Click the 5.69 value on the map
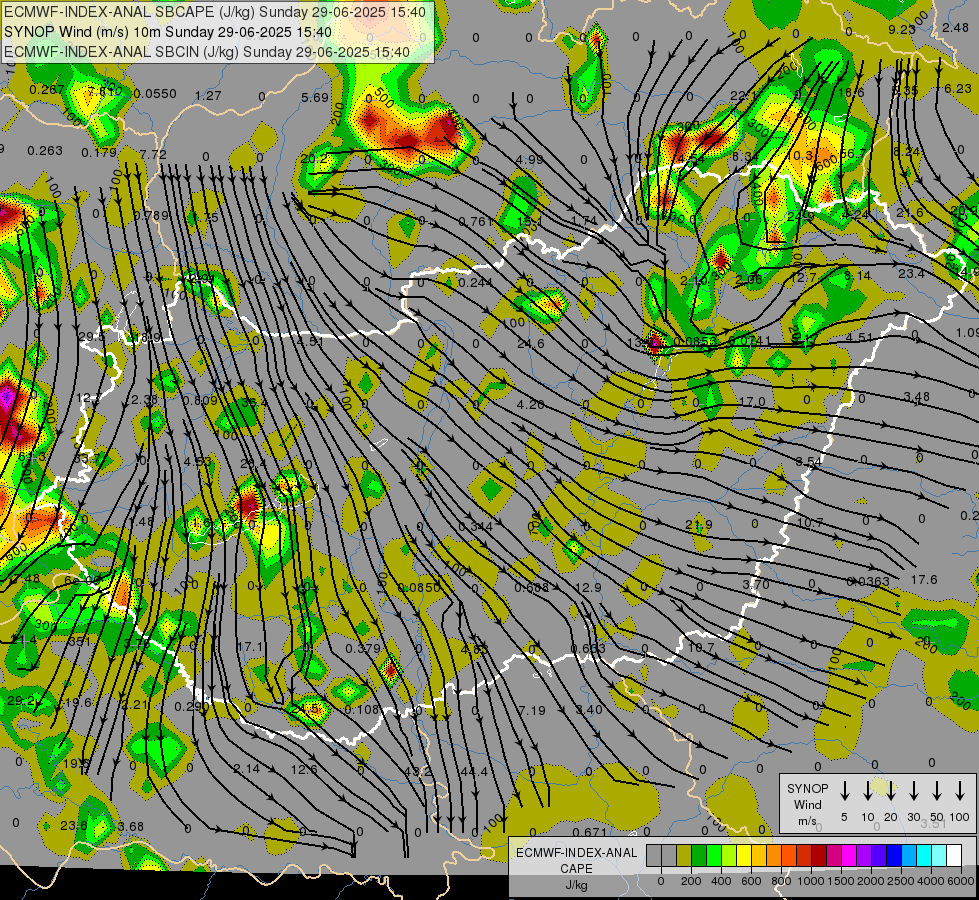Viewport: 979px width, 900px height. (315, 97)
